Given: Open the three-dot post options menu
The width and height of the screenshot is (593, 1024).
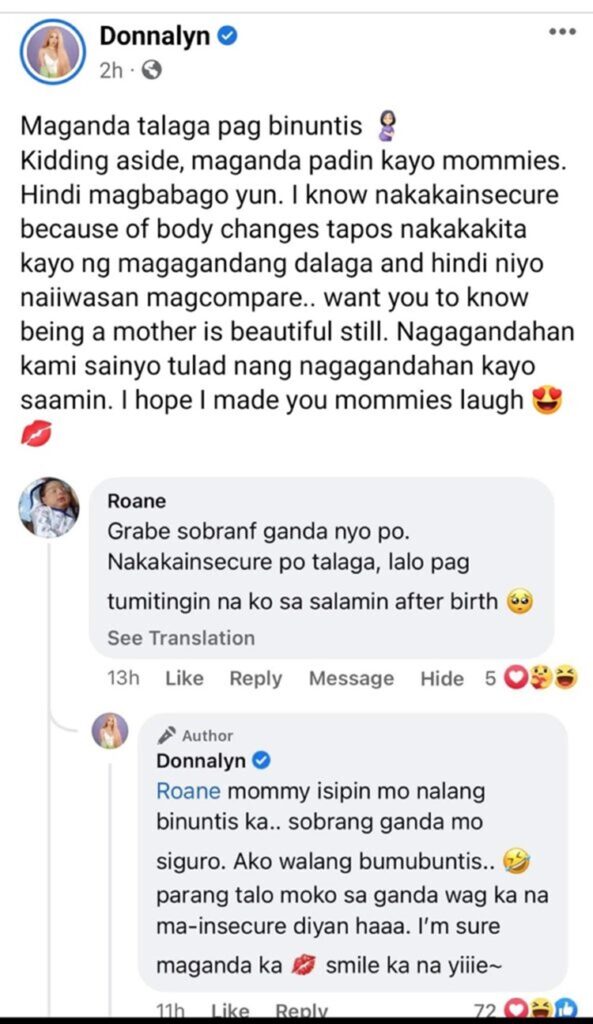Looking at the screenshot, I should (x=562, y=31).
